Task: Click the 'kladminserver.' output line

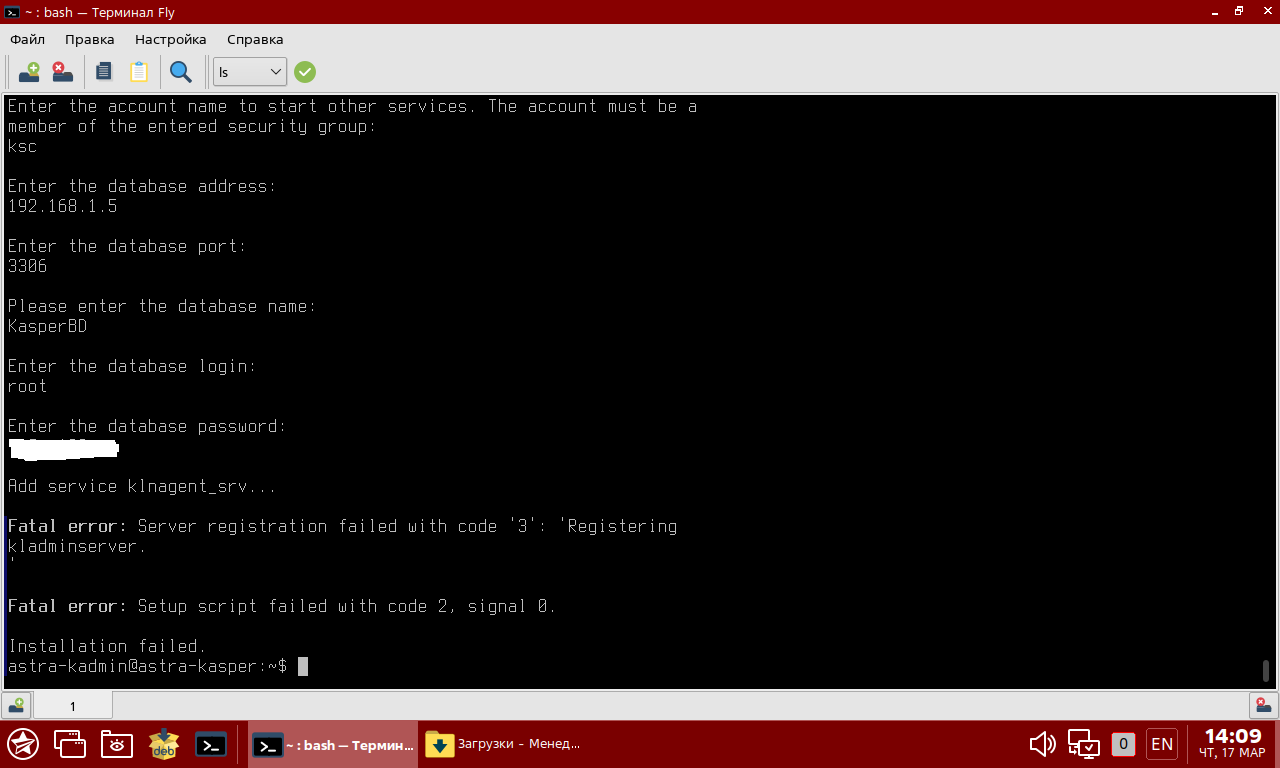Action: [x=77, y=546]
